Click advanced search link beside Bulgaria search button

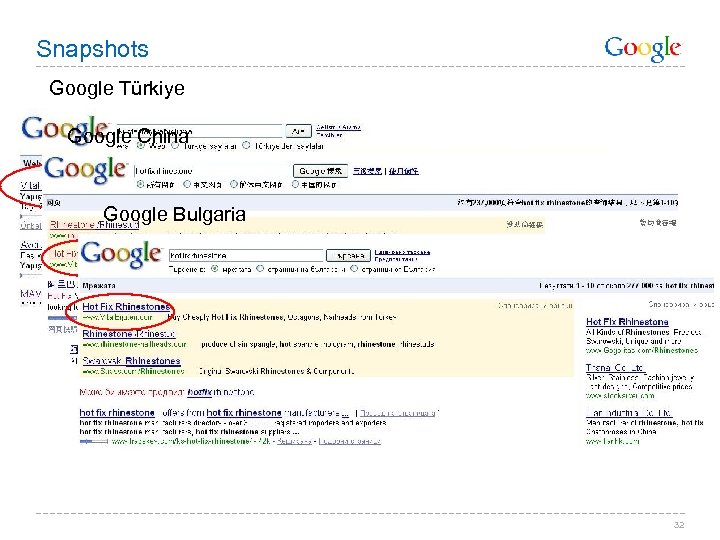pyautogui.click(x=402, y=252)
